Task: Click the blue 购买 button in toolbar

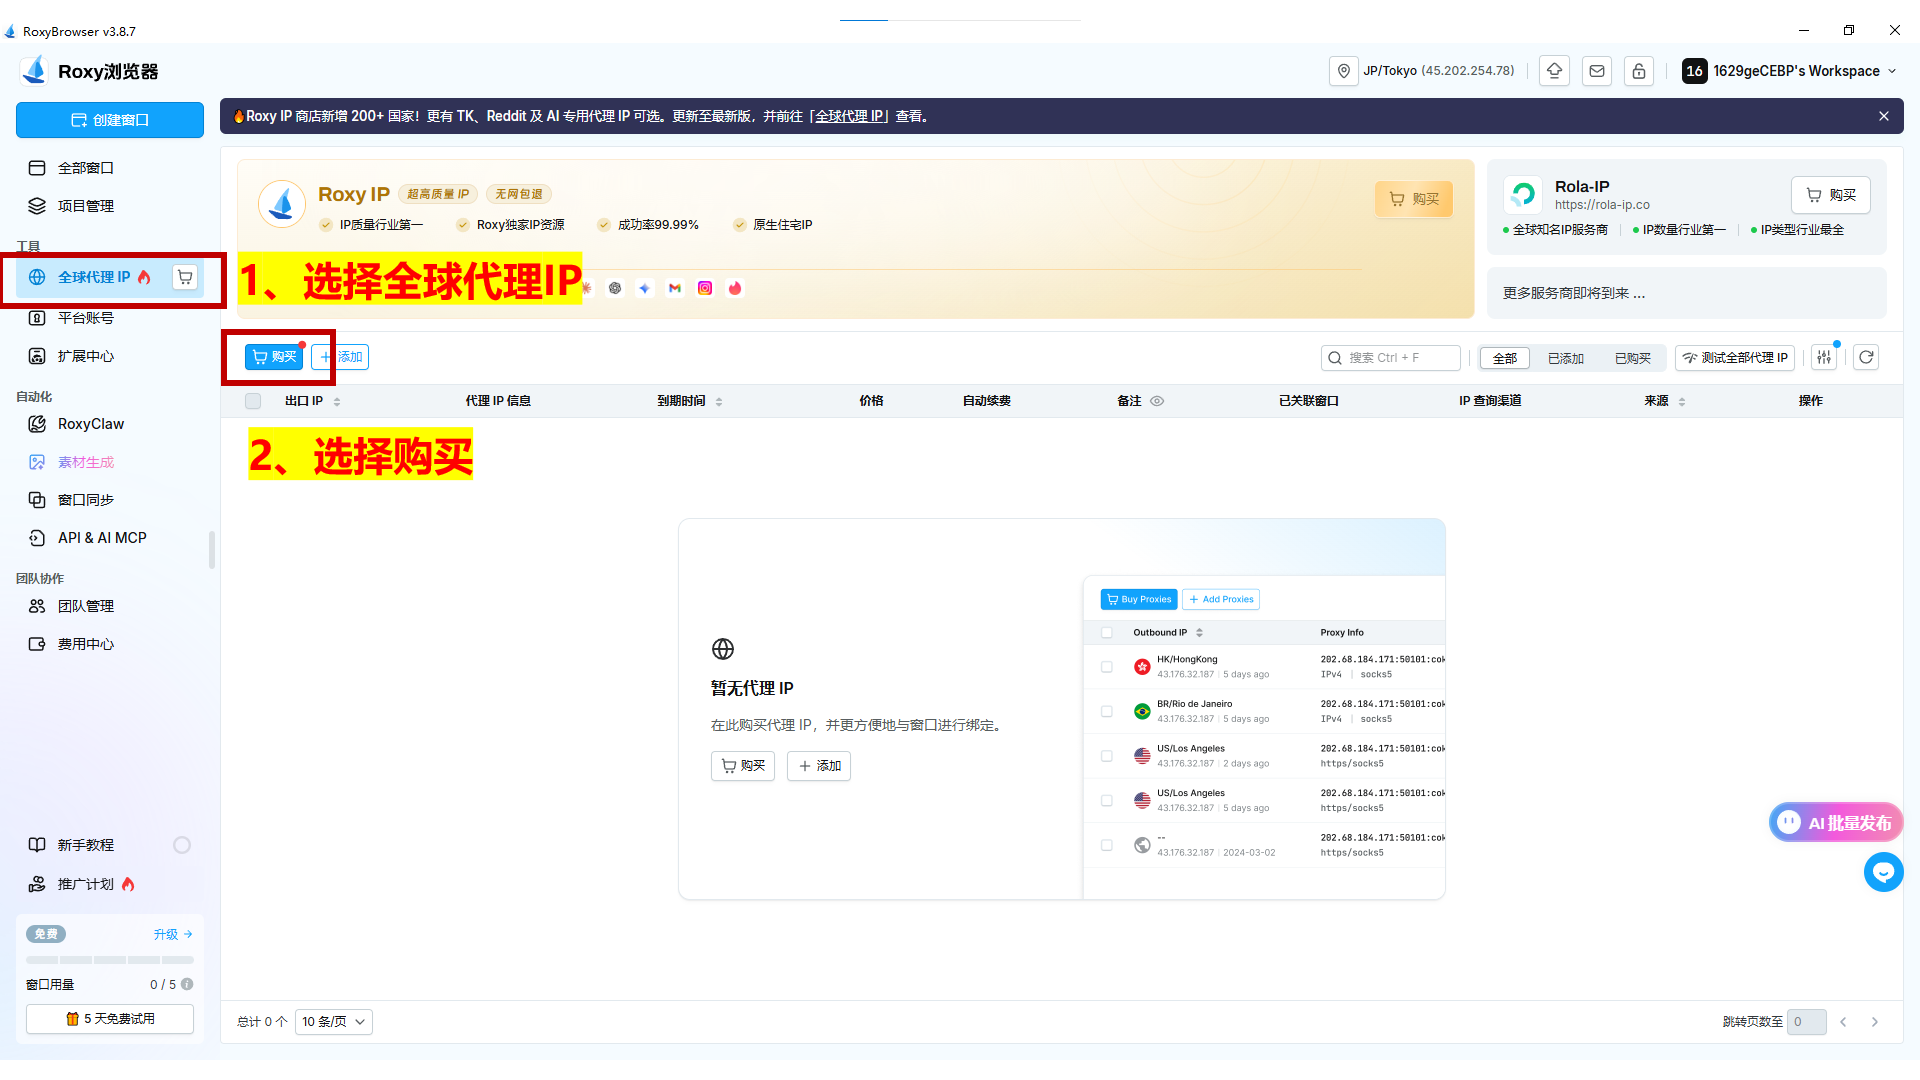Action: [274, 357]
